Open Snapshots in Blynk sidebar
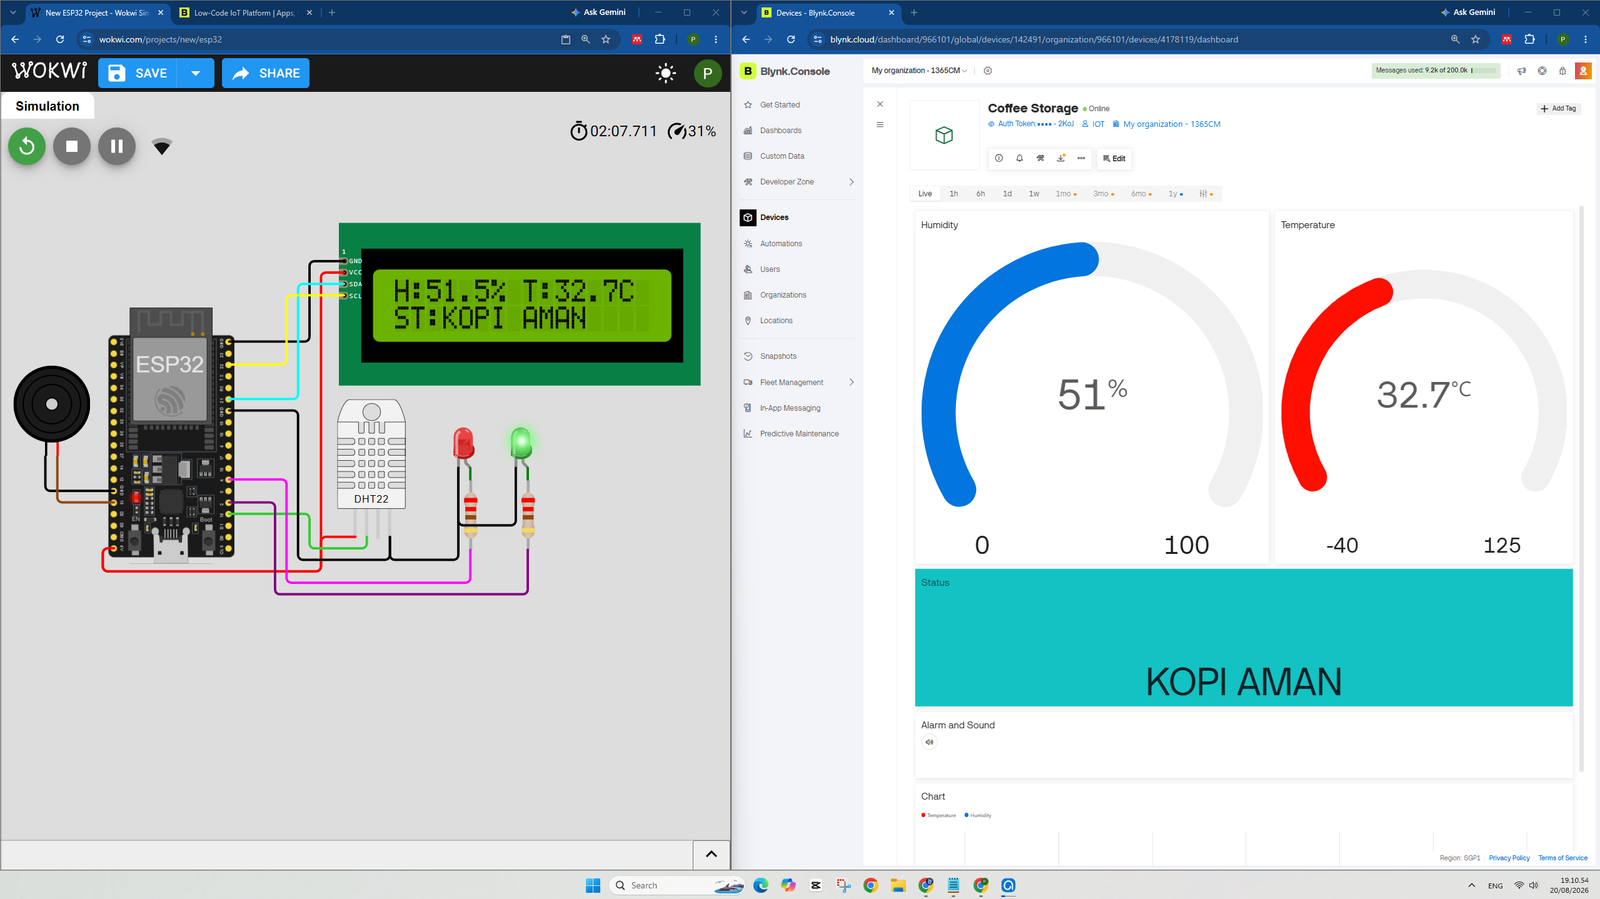1600x899 pixels. coord(778,356)
